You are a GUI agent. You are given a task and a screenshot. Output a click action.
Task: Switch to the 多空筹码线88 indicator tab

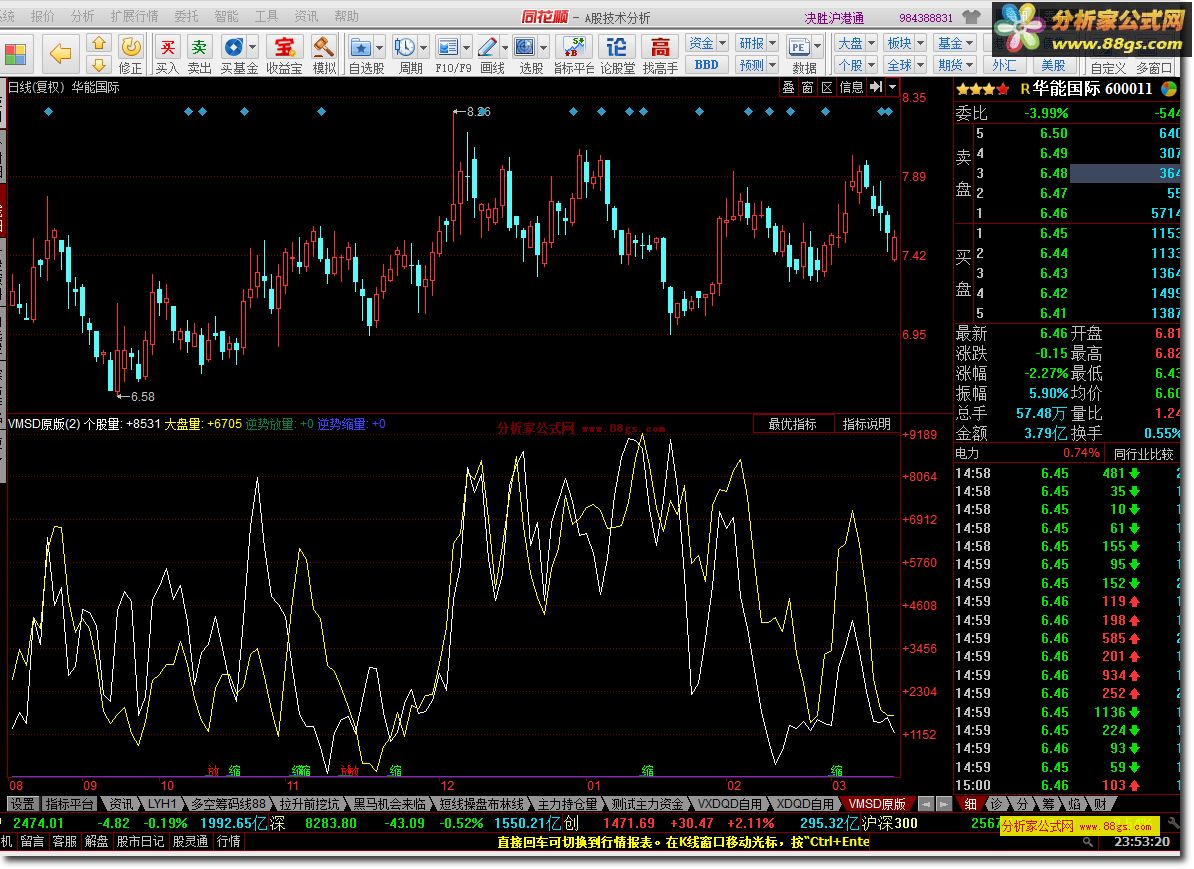[228, 804]
